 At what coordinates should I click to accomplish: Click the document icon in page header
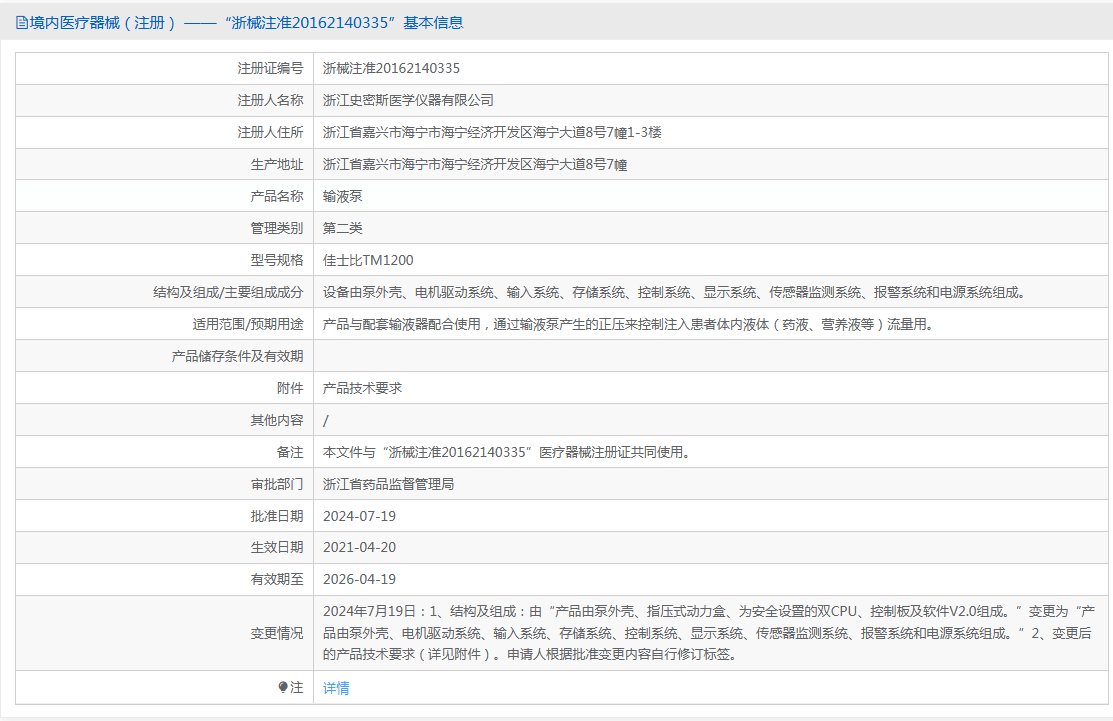(x=22, y=23)
